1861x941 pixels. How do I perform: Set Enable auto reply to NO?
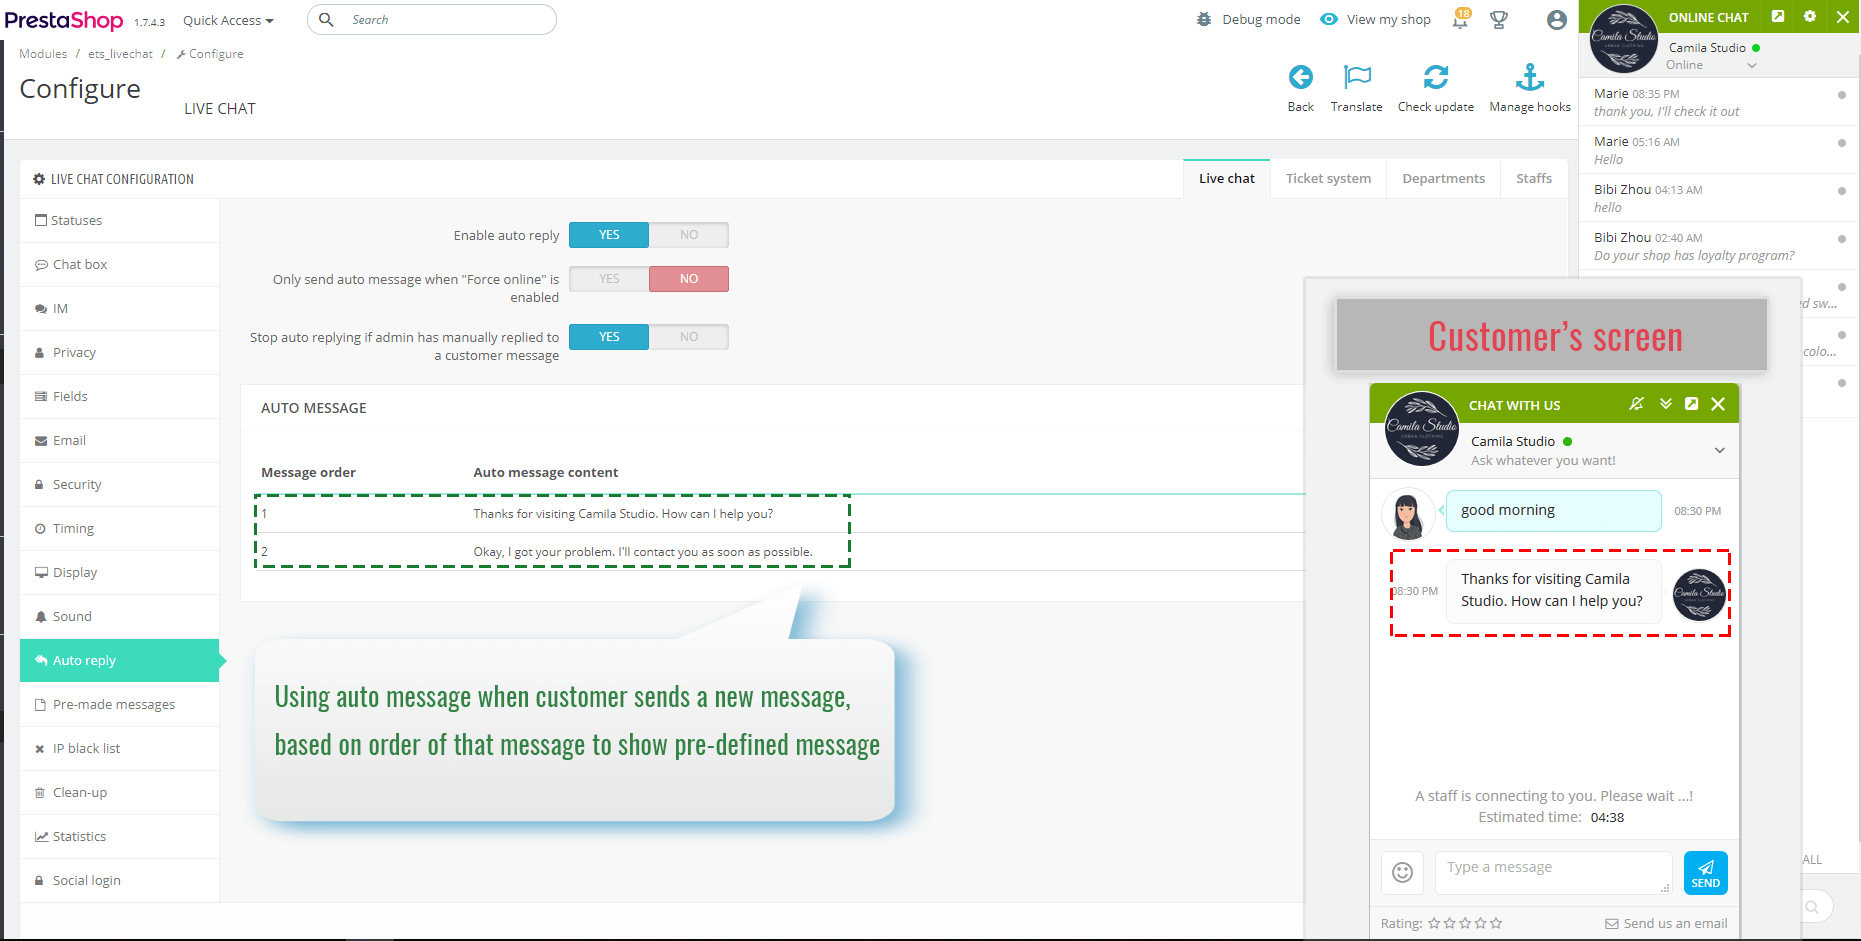point(689,235)
